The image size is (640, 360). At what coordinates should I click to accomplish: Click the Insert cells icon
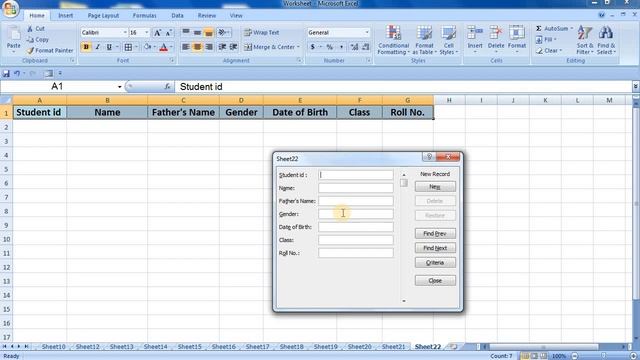[x=475, y=33]
